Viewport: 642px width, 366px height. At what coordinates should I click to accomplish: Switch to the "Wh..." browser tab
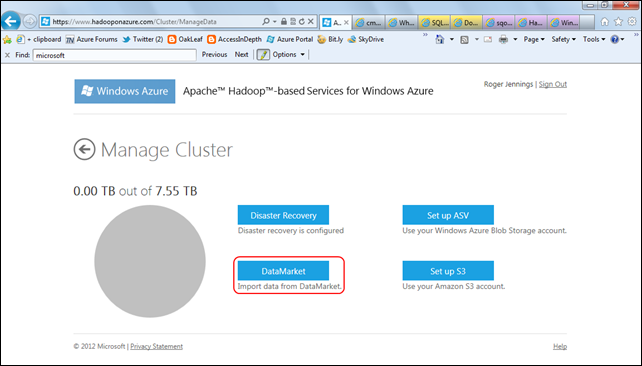(401, 23)
